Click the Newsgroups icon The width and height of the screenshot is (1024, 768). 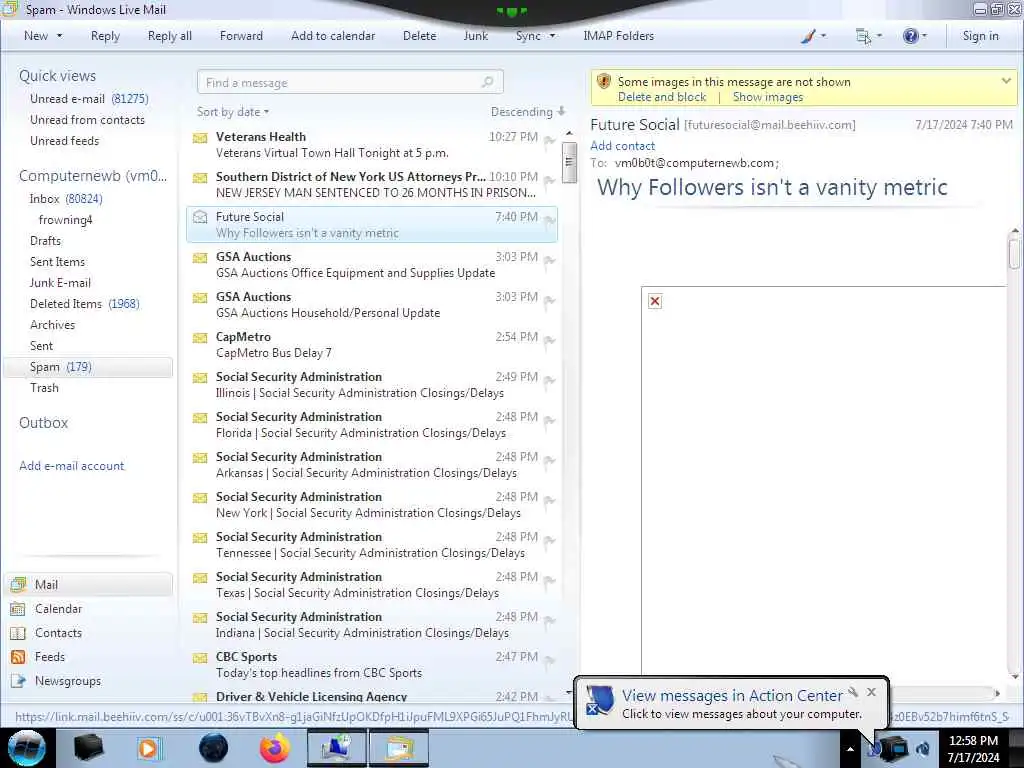[18, 681]
